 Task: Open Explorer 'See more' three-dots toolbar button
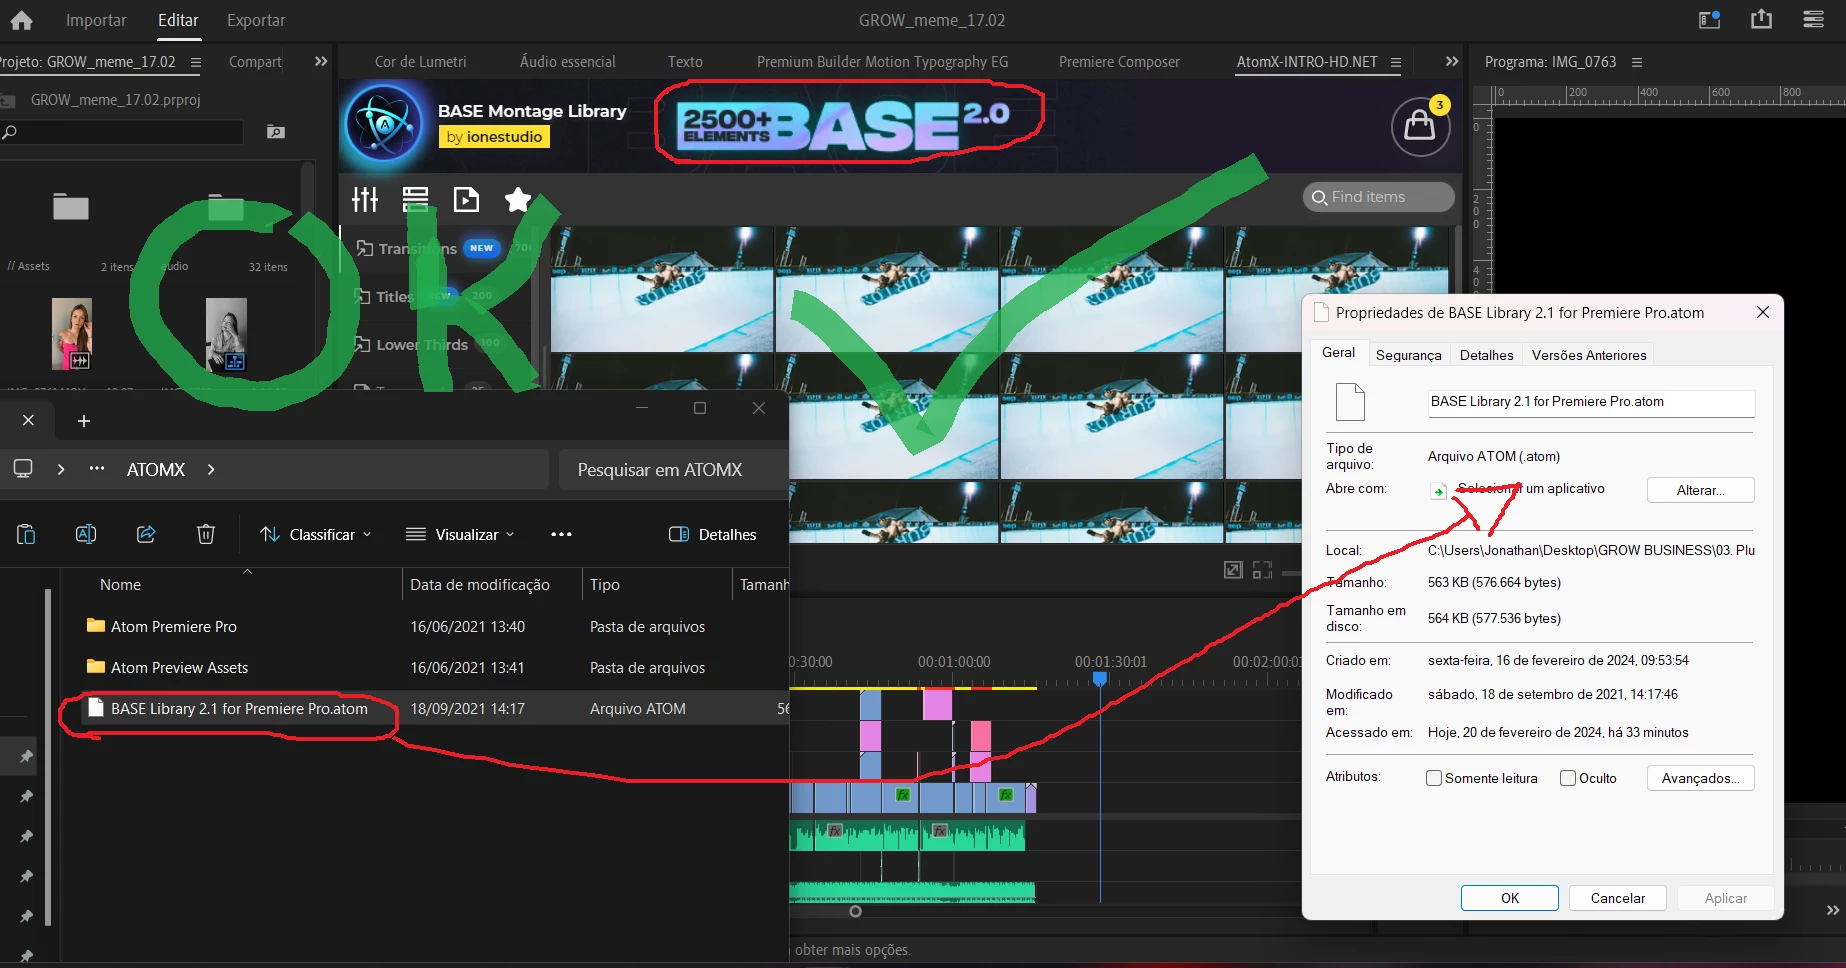point(561,534)
